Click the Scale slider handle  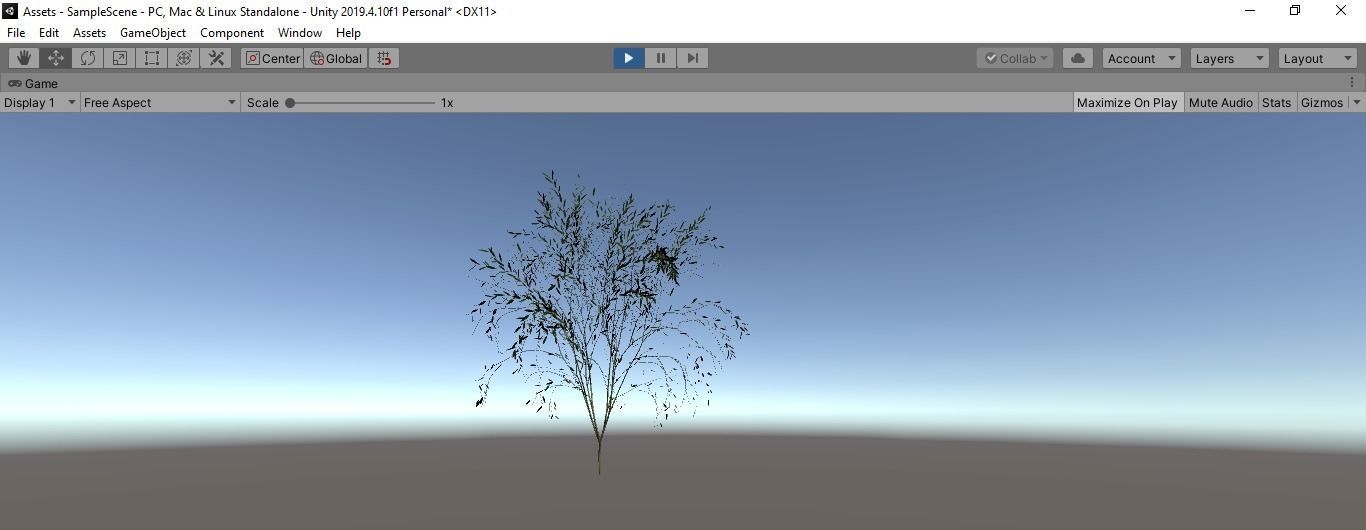pyautogui.click(x=290, y=102)
